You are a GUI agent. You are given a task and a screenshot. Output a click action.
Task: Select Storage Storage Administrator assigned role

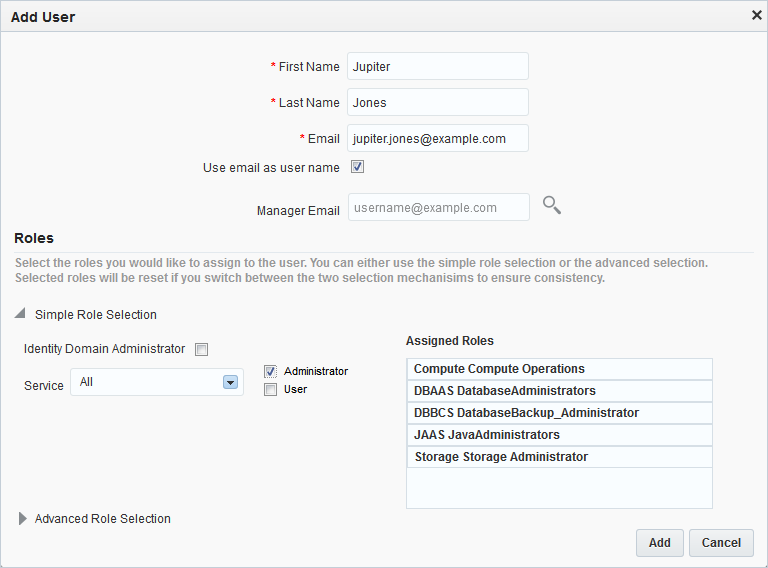click(559, 457)
